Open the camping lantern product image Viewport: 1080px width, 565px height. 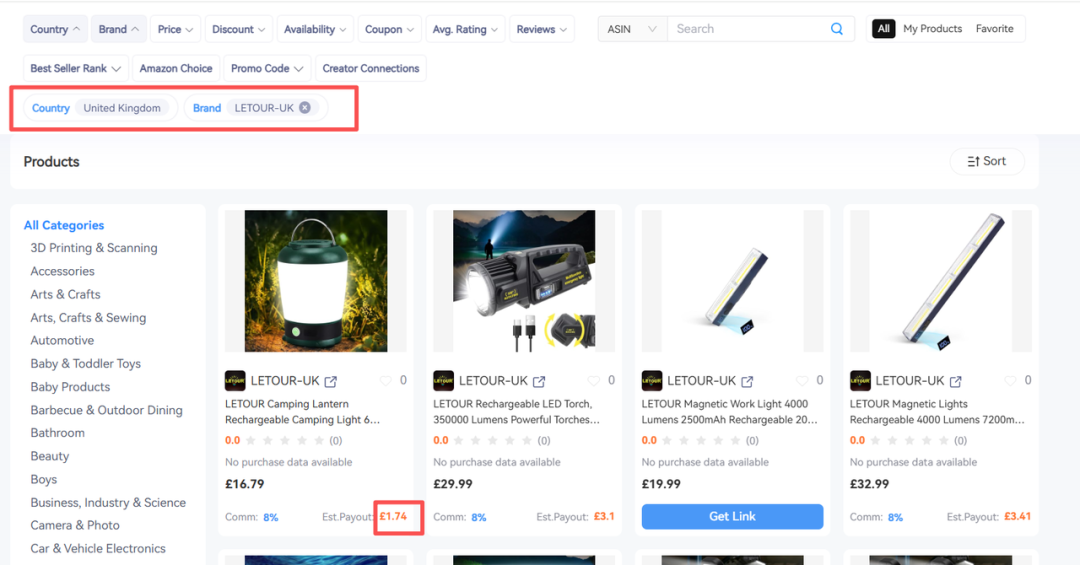(x=316, y=281)
